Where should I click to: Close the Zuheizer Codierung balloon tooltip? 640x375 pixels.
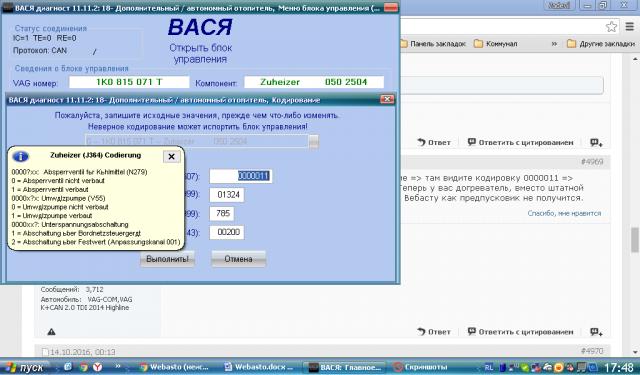[171, 156]
